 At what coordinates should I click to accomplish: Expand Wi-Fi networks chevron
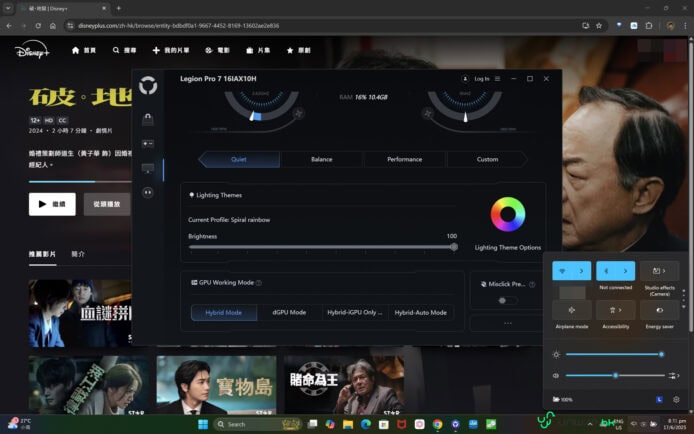[x=581, y=271]
